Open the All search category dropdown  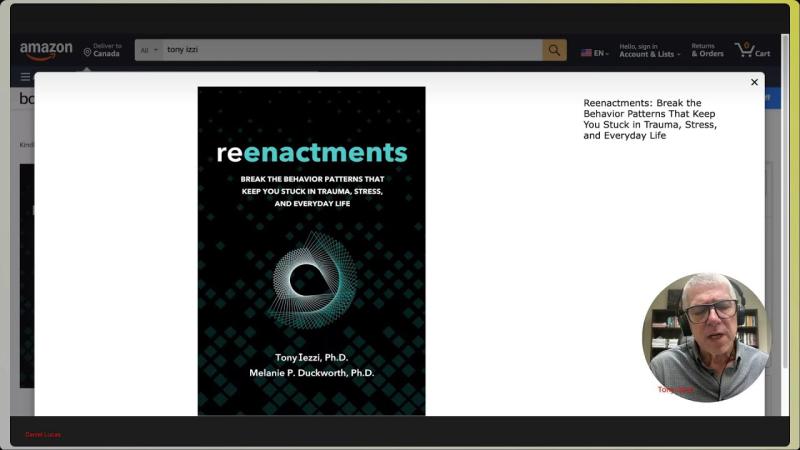coord(149,50)
